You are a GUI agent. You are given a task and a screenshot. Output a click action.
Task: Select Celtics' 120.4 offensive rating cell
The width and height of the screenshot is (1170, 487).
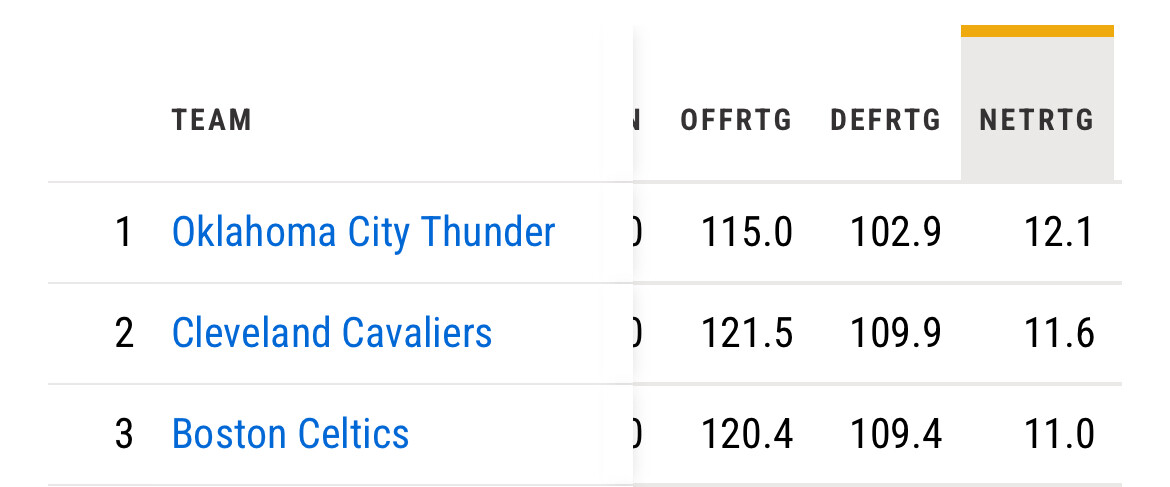coord(746,434)
